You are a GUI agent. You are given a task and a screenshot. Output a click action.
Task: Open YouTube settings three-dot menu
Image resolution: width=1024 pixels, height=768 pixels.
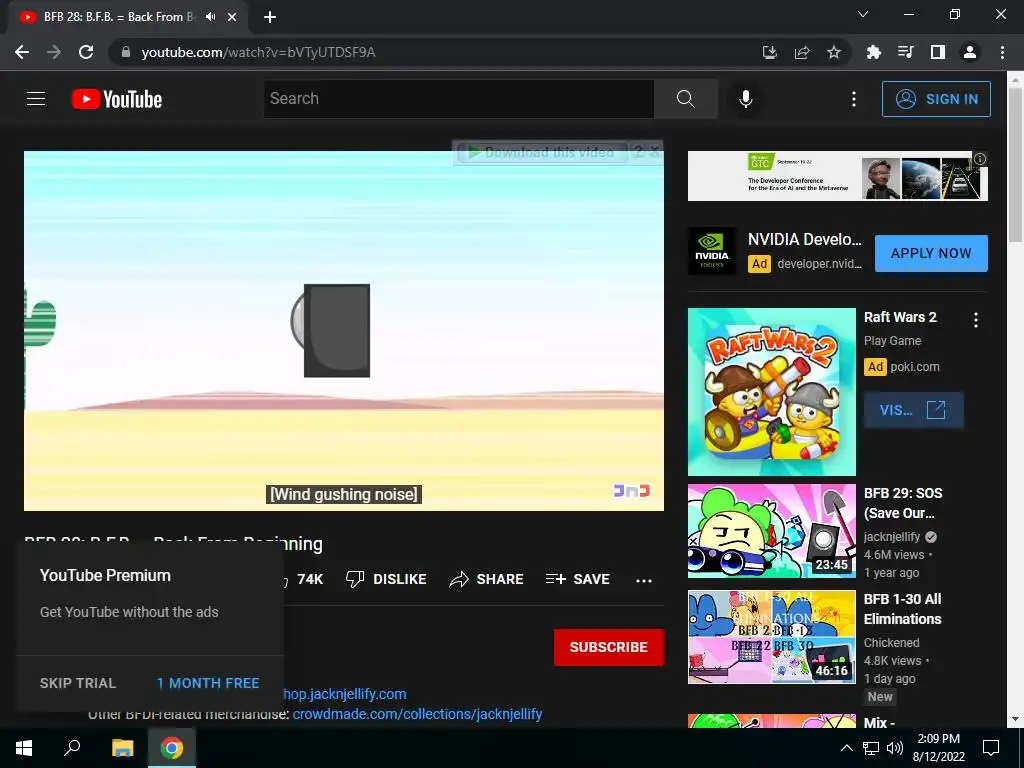point(854,99)
